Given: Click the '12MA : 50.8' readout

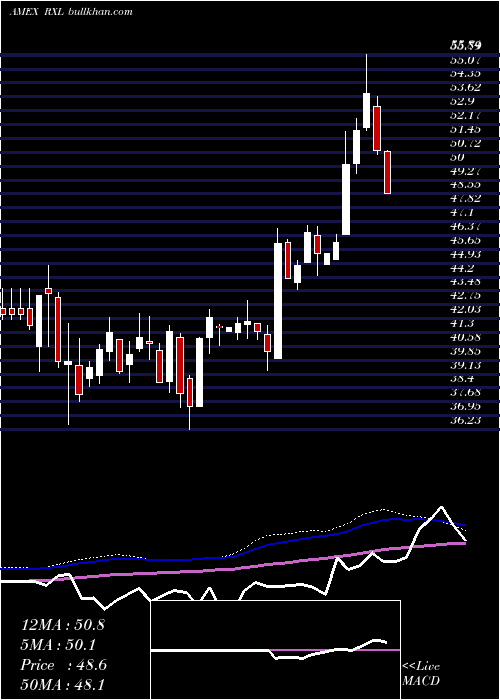Looking at the screenshot, I should coord(63,625).
